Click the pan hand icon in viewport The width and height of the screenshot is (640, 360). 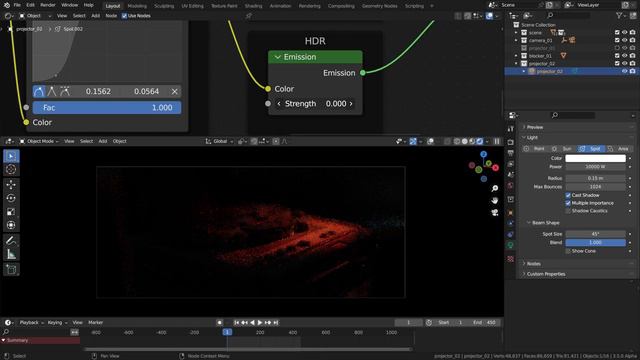495,200
